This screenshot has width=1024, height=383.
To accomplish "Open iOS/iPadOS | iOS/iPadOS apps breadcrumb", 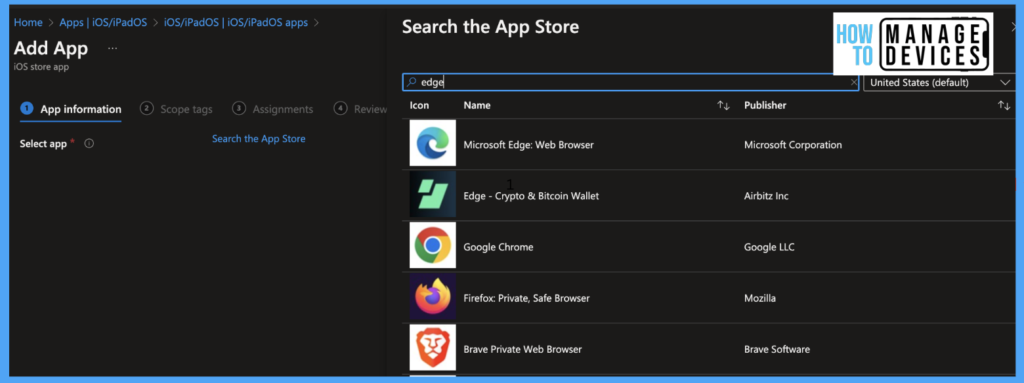I will [x=236, y=22].
